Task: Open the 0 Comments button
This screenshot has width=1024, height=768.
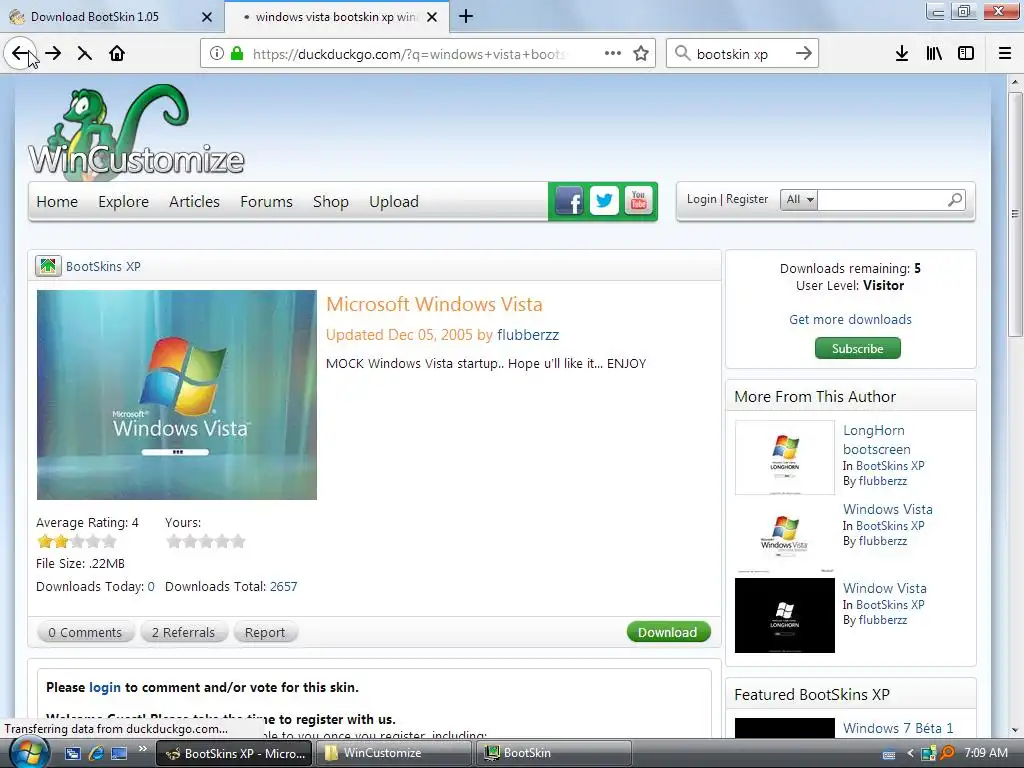Action: click(85, 632)
